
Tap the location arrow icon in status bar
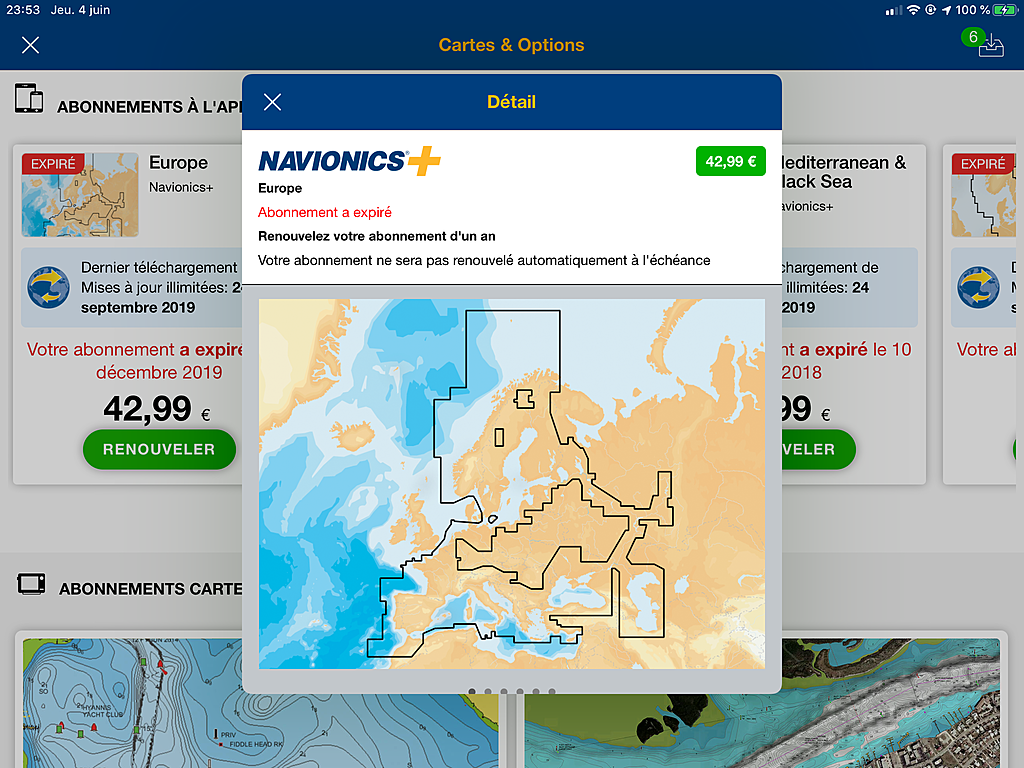(946, 10)
